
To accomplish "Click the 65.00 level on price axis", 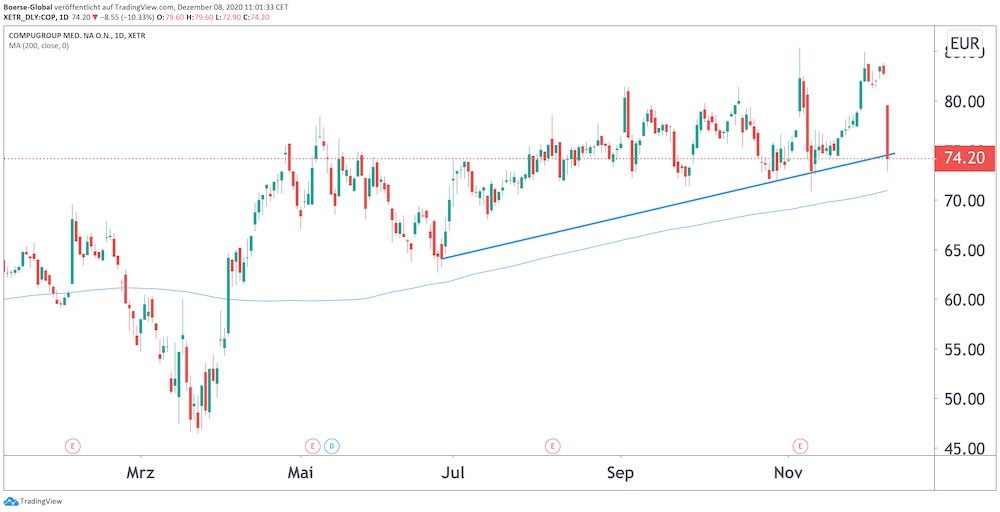I will [964, 250].
